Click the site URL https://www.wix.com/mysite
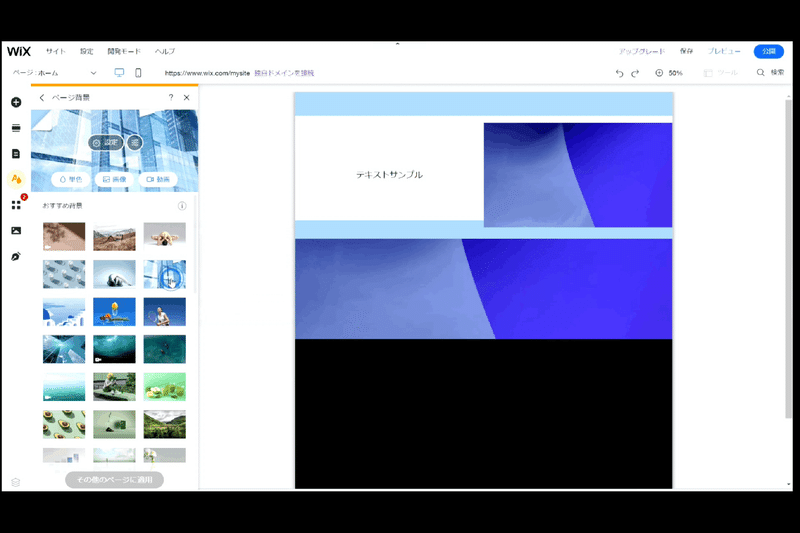 click(207, 73)
